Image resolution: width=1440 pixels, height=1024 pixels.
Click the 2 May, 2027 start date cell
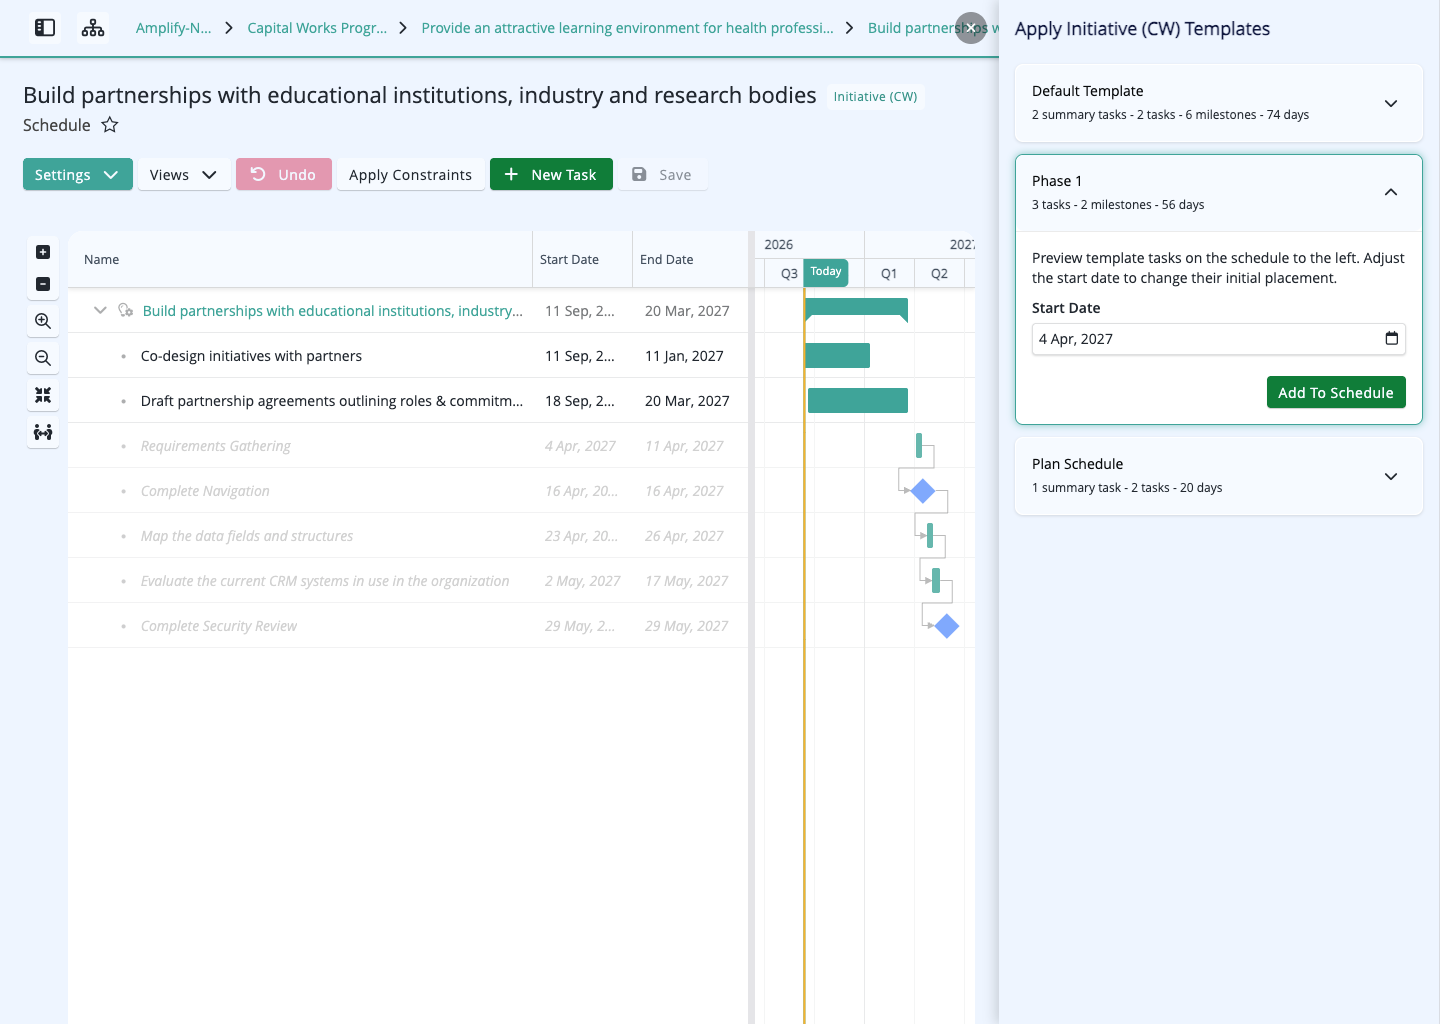(582, 580)
